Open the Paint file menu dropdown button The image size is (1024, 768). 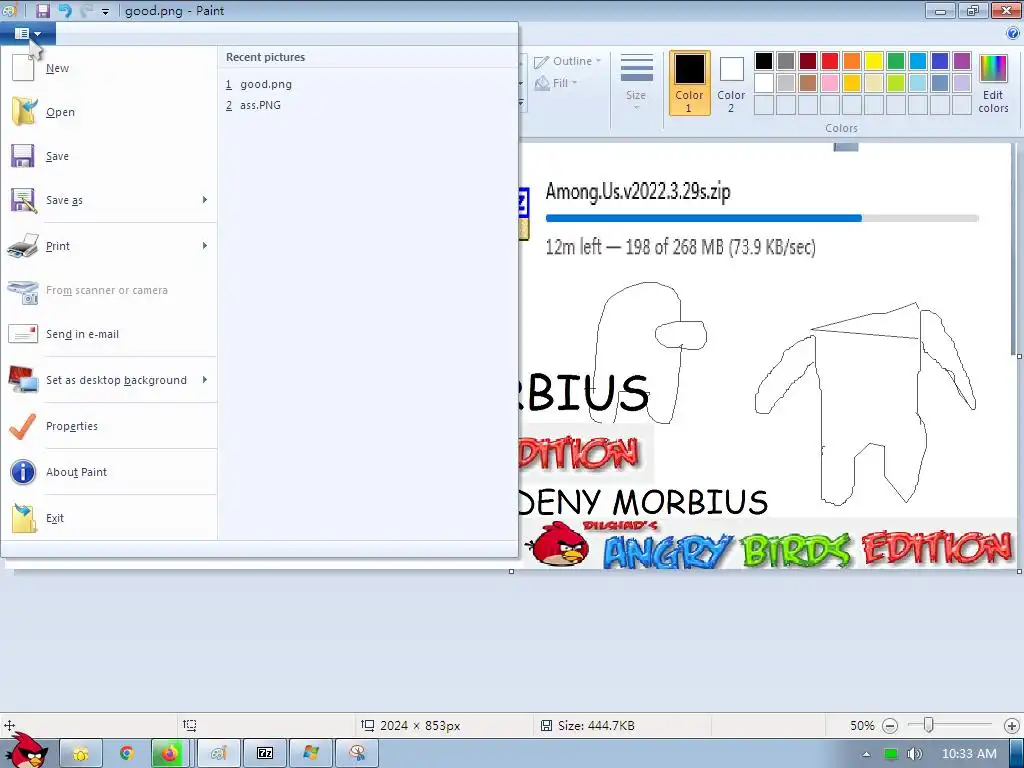point(27,33)
